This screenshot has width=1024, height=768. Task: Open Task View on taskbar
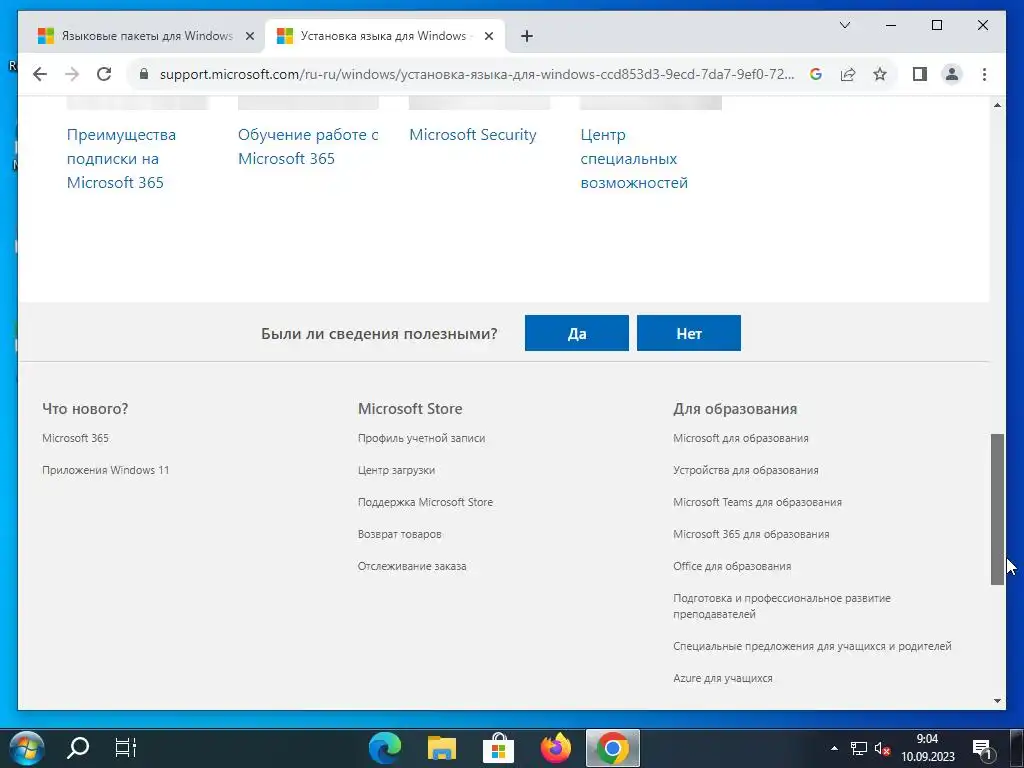coord(126,748)
